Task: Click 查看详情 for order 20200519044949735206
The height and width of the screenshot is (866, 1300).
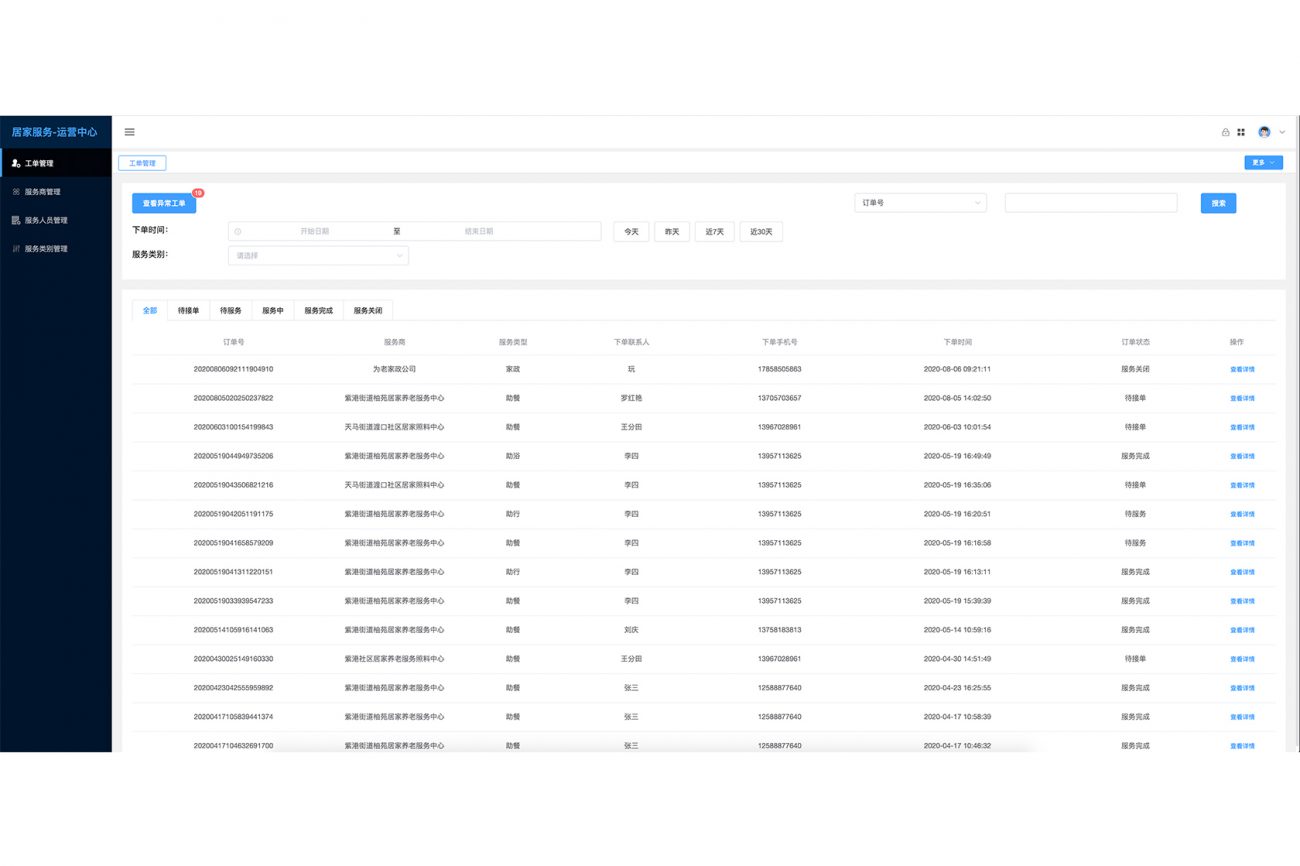Action: pyautogui.click(x=1242, y=456)
